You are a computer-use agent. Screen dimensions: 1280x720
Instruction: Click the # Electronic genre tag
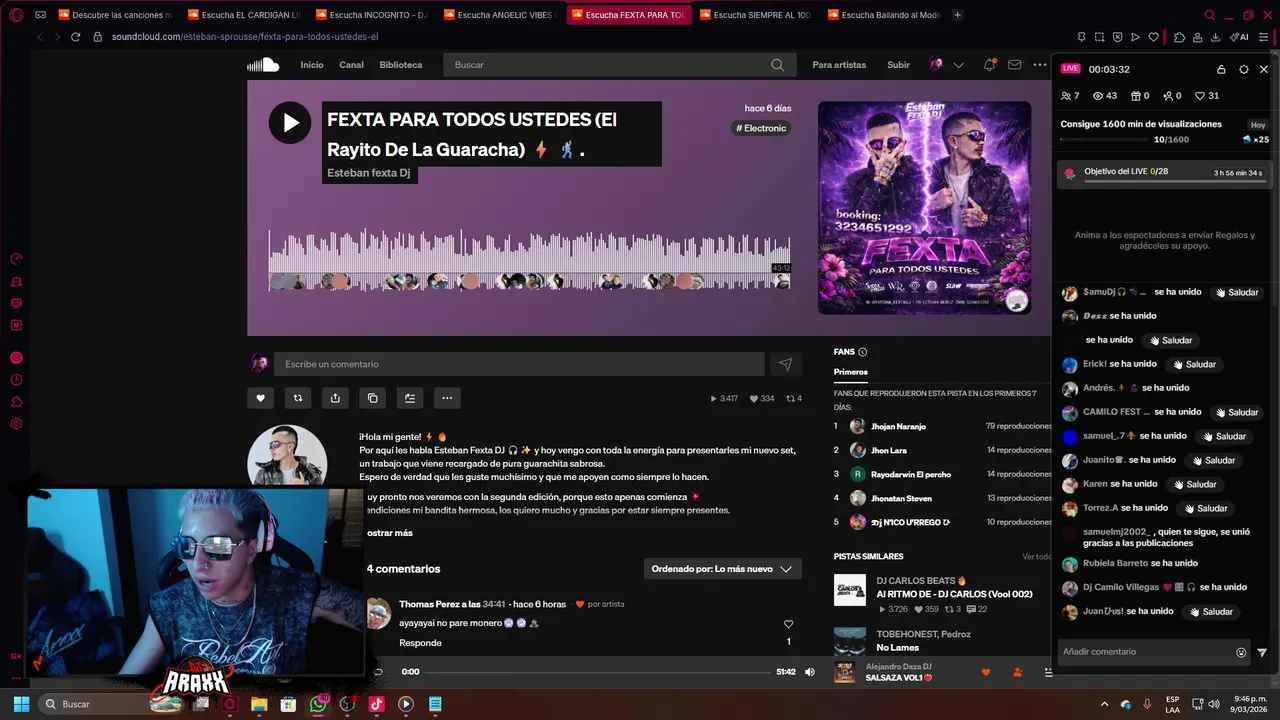click(x=761, y=128)
